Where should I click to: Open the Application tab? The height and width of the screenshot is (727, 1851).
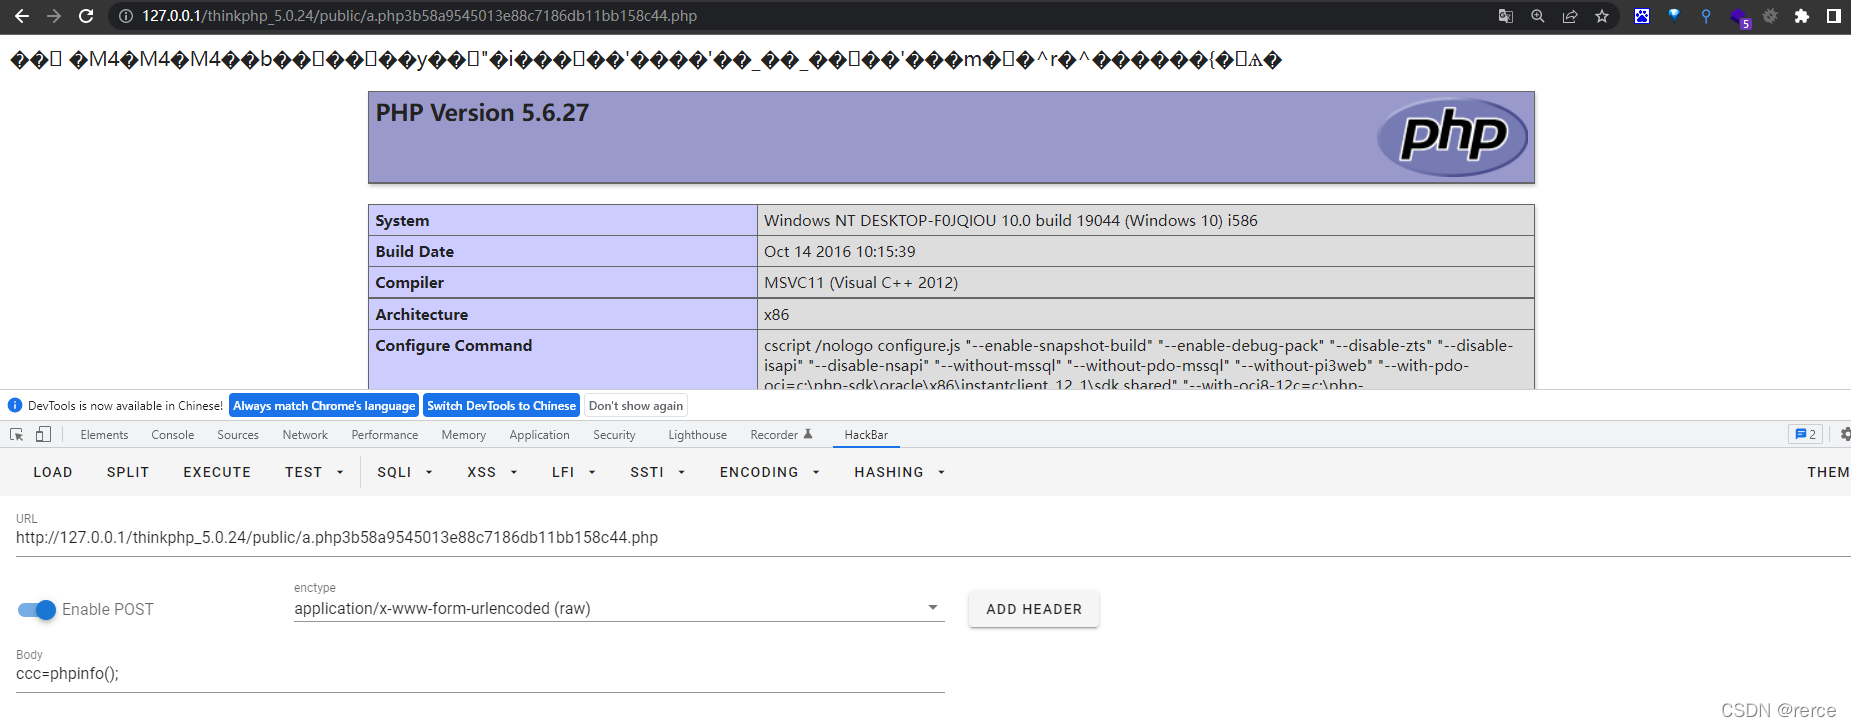tap(539, 435)
